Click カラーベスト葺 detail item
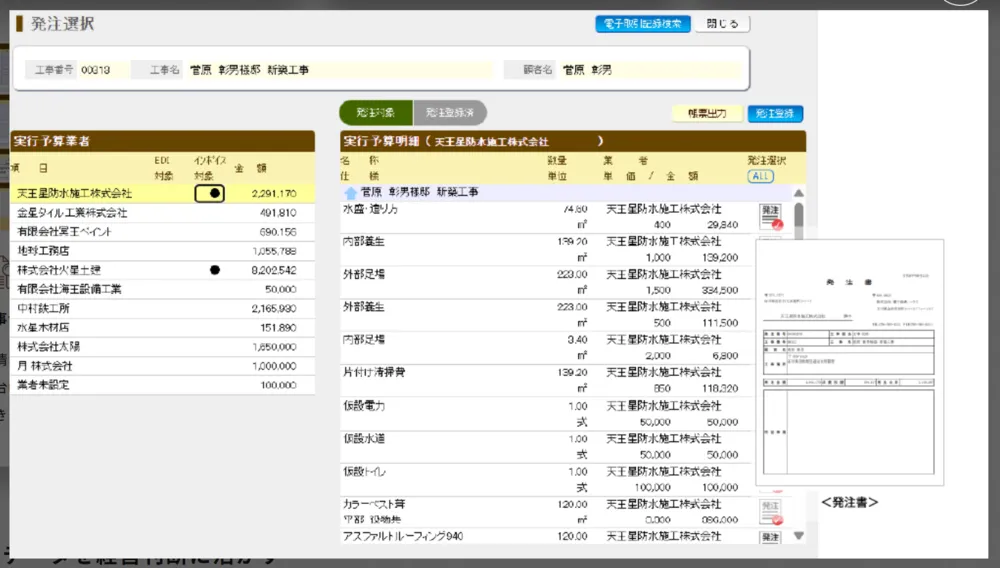 coord(374,504)
